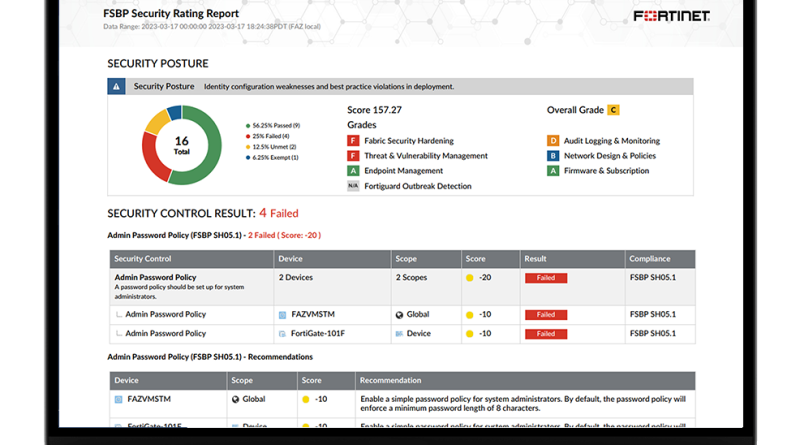Viewport: 800px width, 445px height.
Task: Click the Global globe icon in the Recommendations table
Action: [x=235, y=400]
